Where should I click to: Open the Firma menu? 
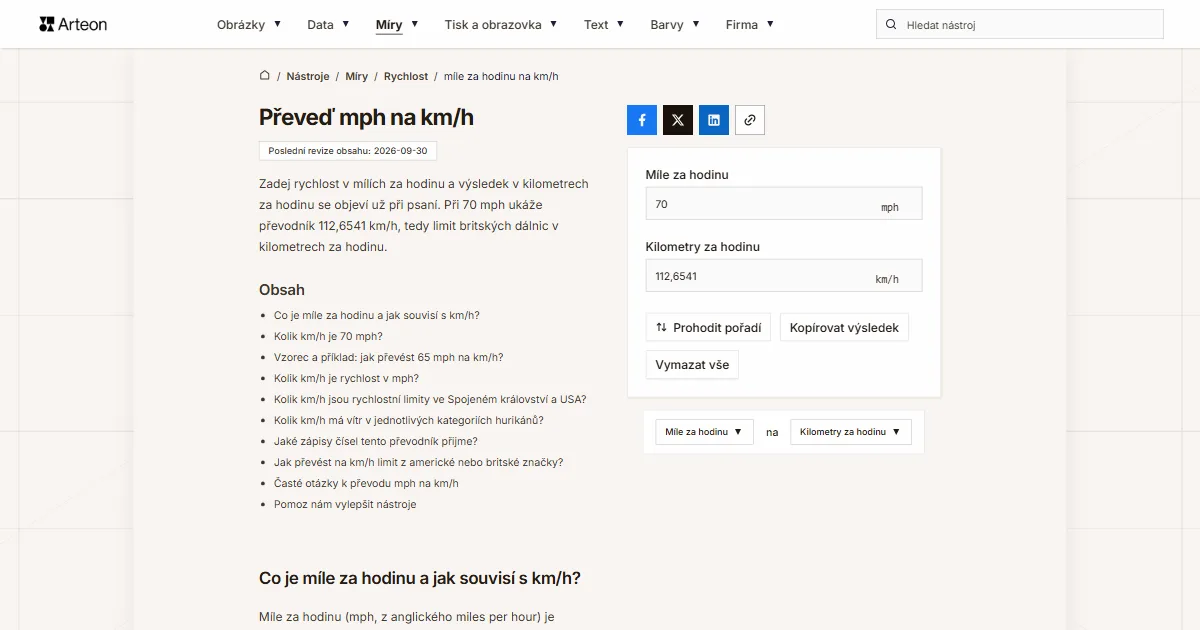point(750,24)
